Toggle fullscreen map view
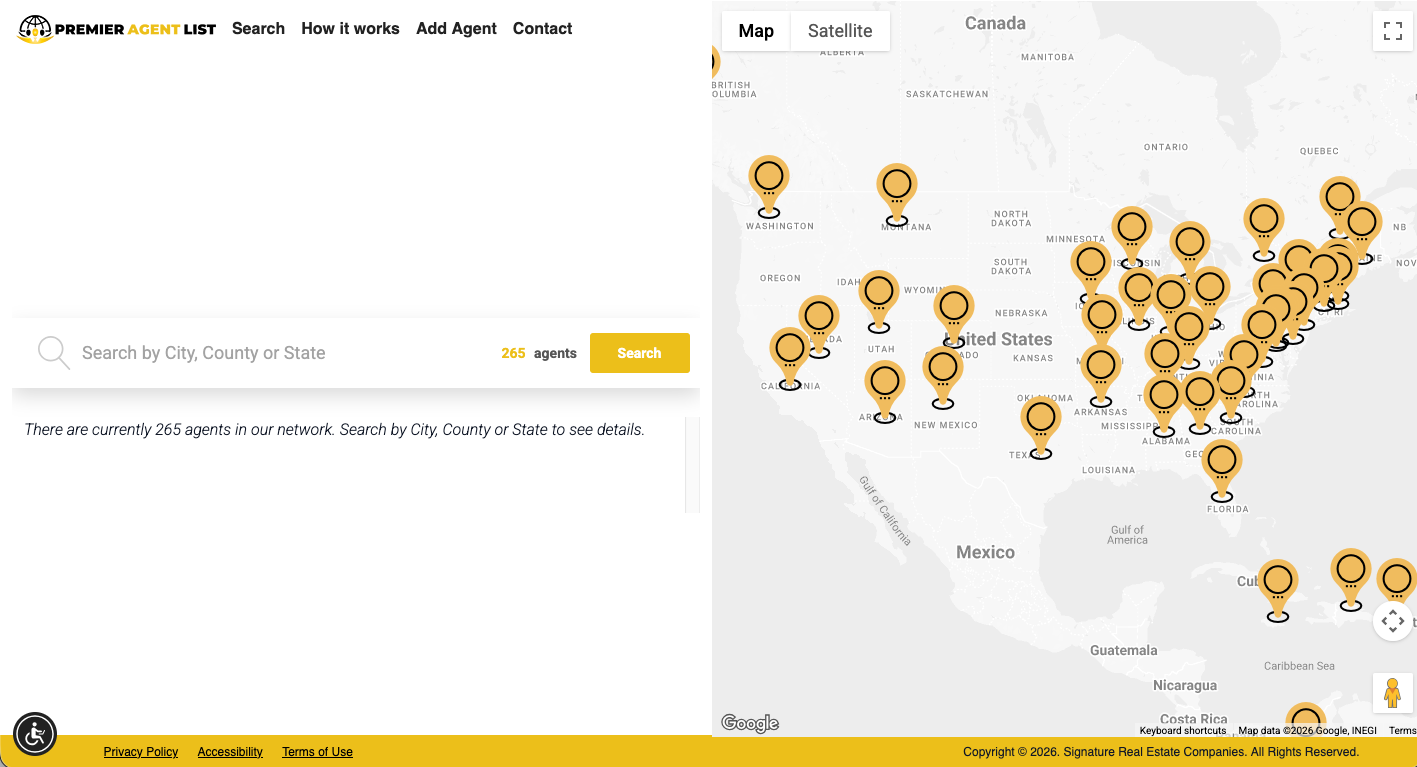This screenshot has height=767, width=1417. coord(1392,31)
